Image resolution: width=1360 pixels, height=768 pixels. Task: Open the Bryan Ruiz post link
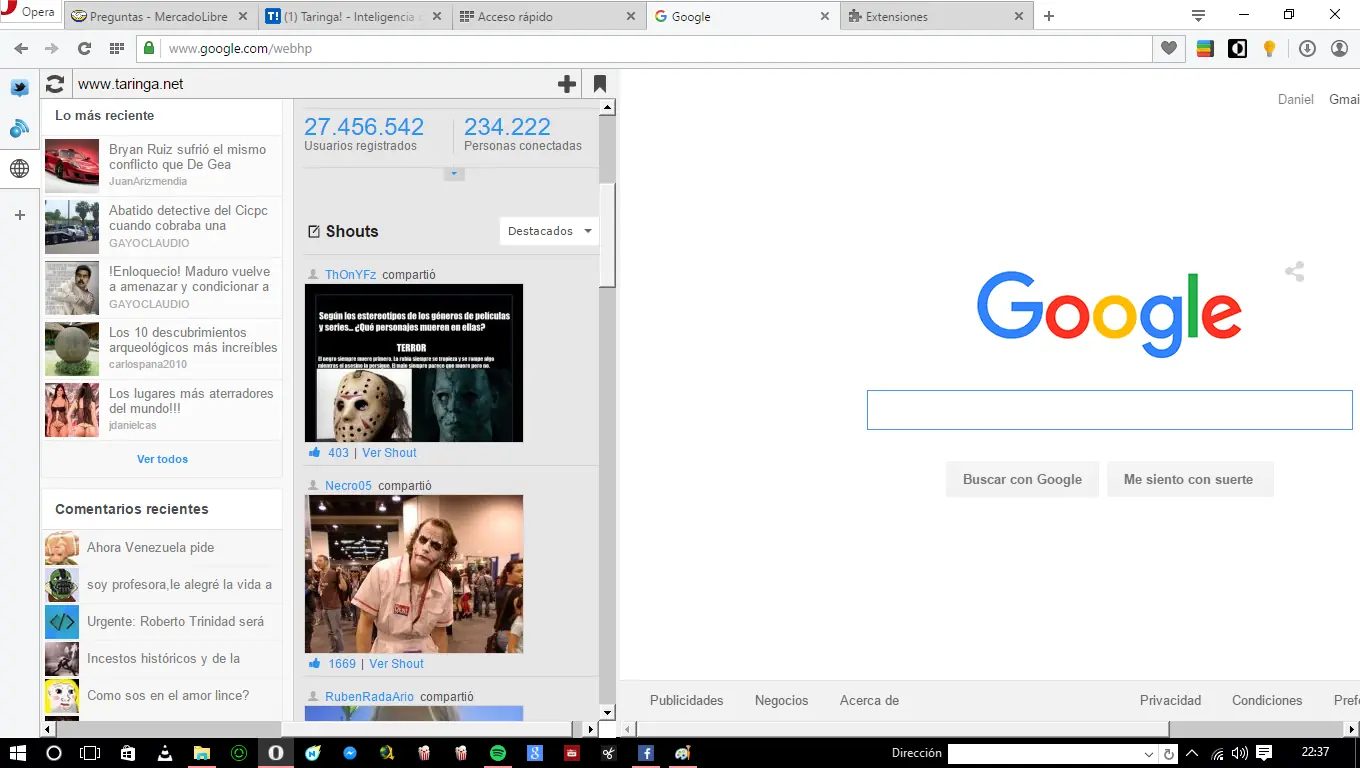[188, 157]
